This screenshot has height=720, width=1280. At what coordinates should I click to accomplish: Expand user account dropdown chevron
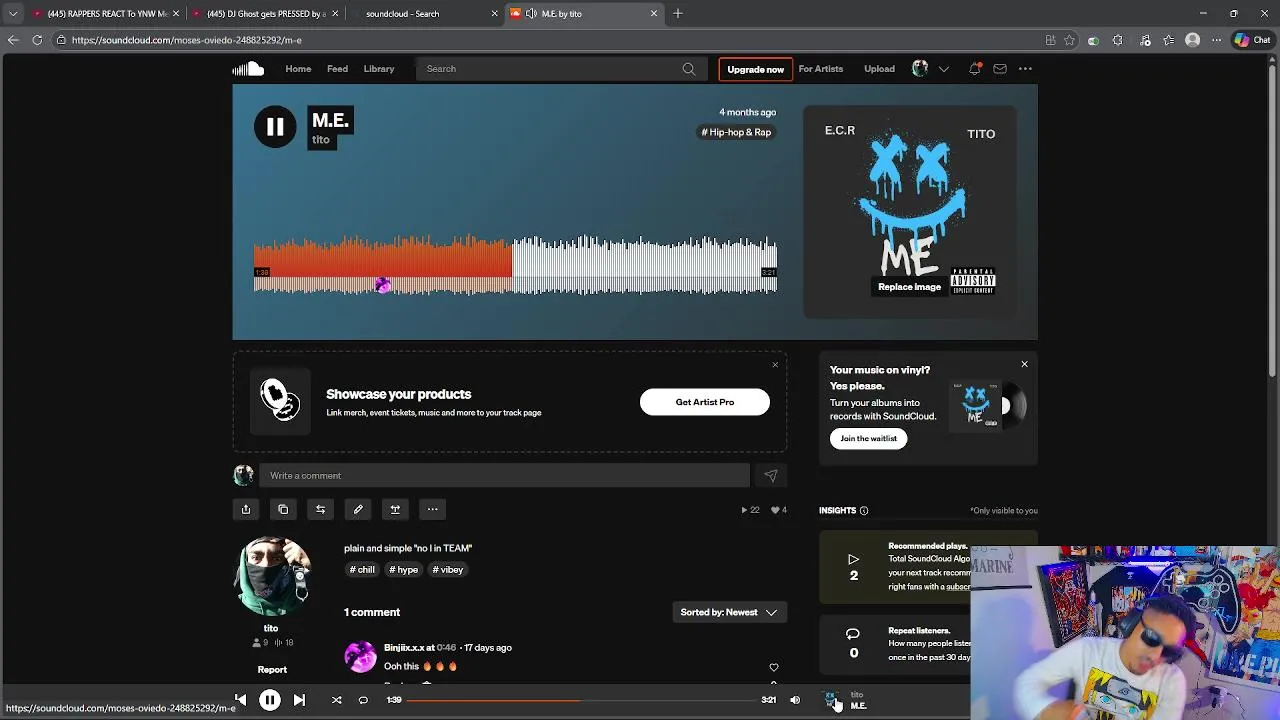pos(943,69)
